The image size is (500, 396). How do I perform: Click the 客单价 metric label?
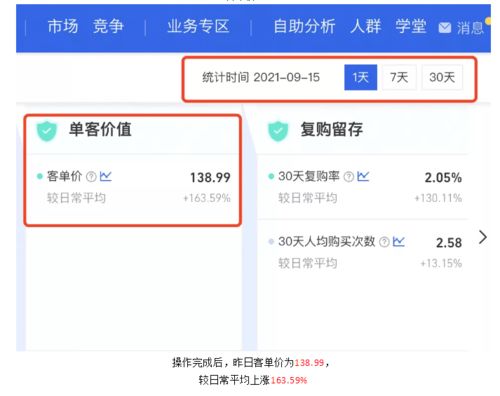click(x=64, y=176)
